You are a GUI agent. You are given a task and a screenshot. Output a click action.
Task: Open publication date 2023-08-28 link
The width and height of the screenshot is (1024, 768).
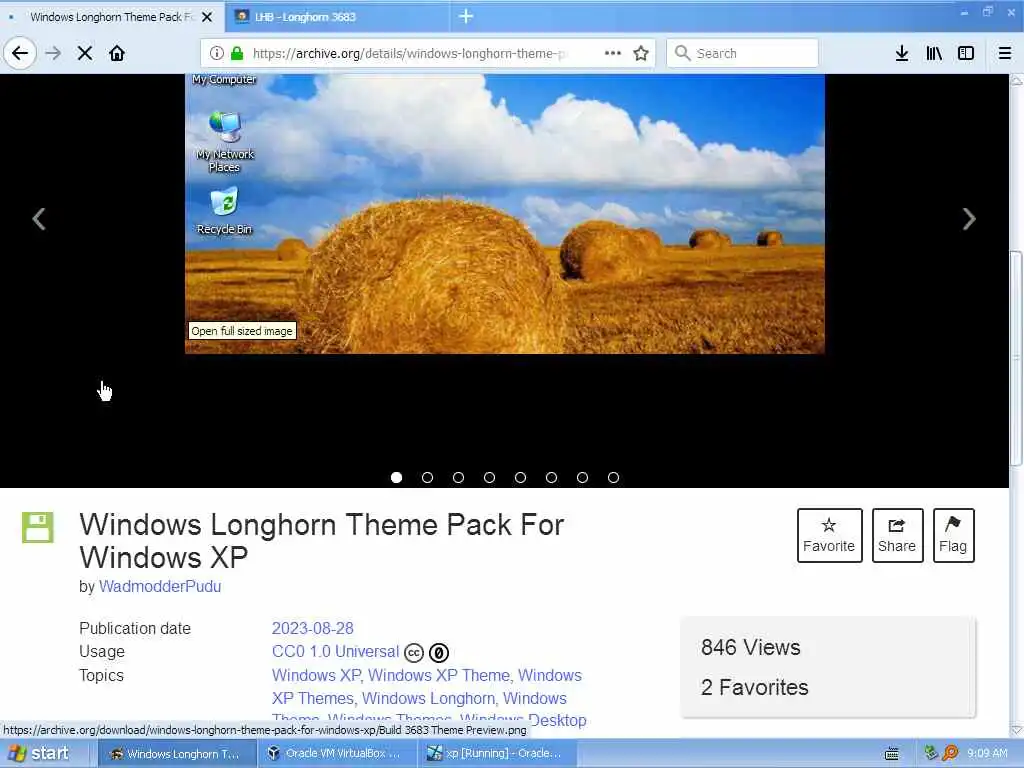point(312,628)
